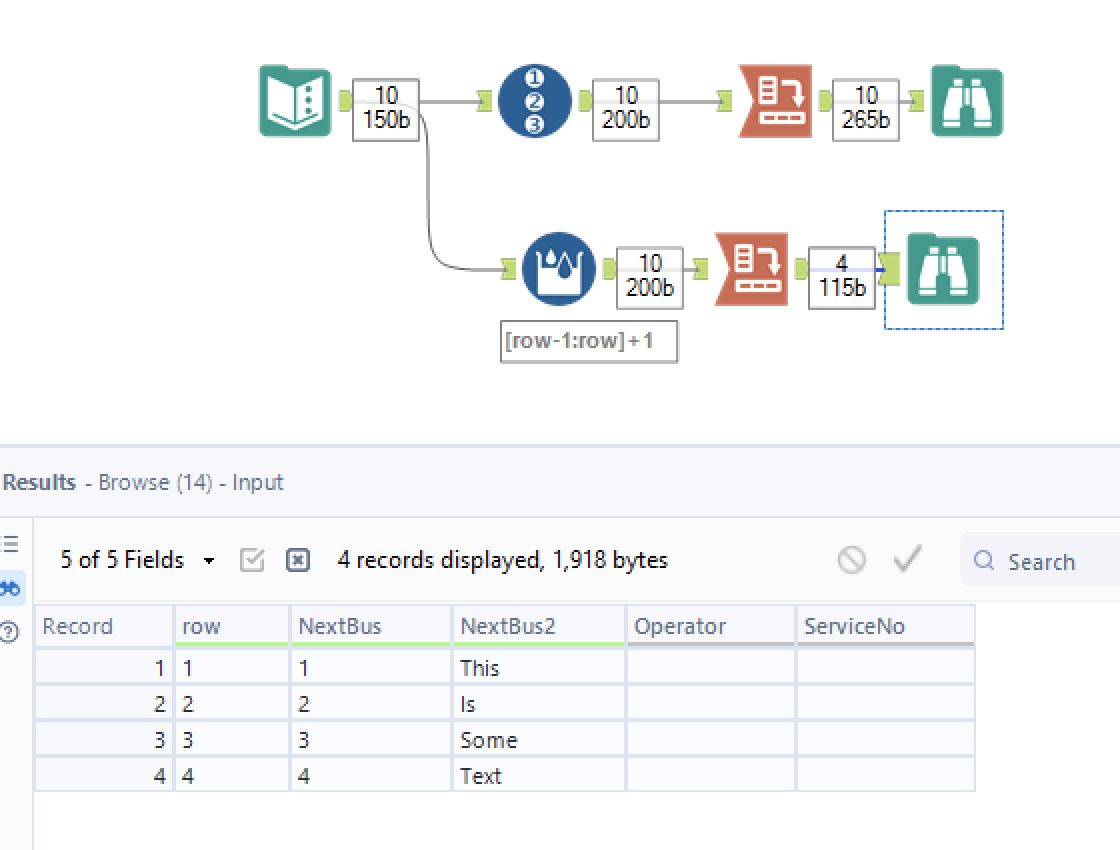Click the upper Cross Tab tool
Viewport: 1120px width, 850px height.
[x=775, y=101]
